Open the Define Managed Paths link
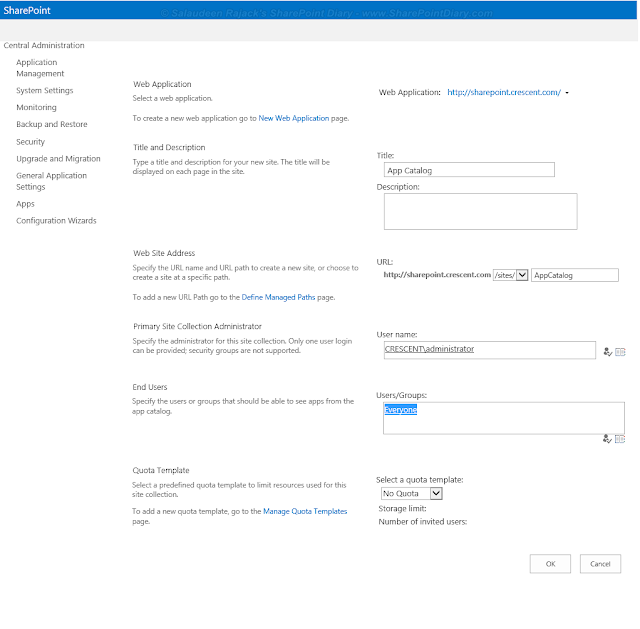 pos(278,298)
